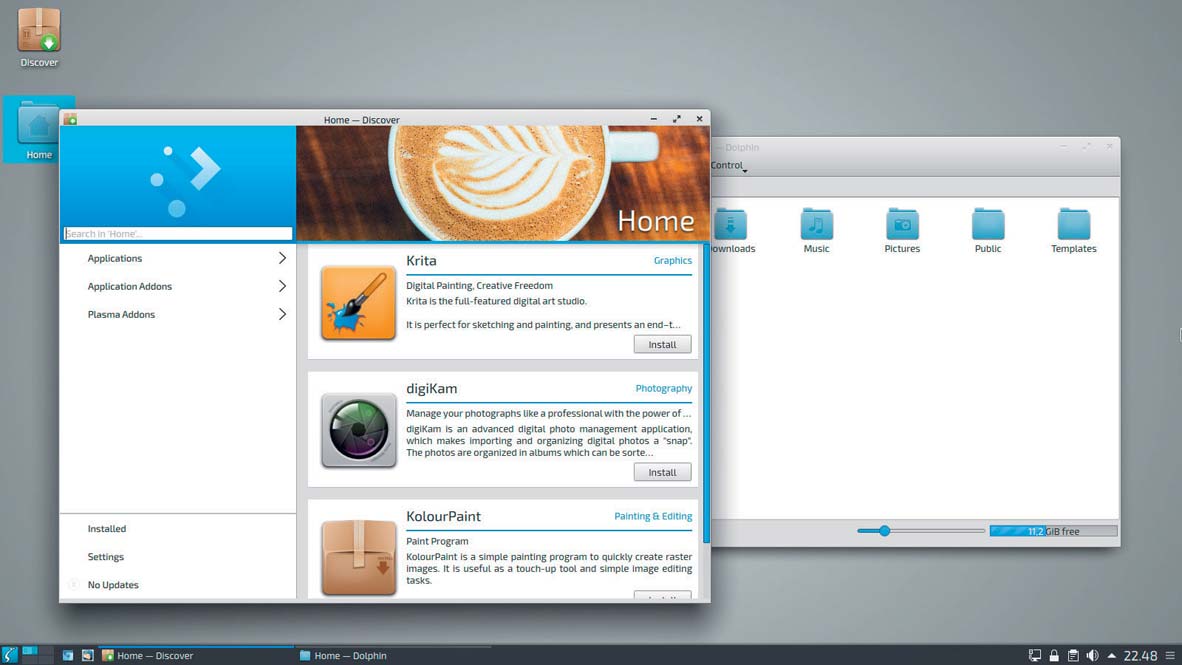This screenshot has height=665, width=1182.
Task: Open the panel hamburger menu at taskbar end
Action: click(x=1170, y=656)
